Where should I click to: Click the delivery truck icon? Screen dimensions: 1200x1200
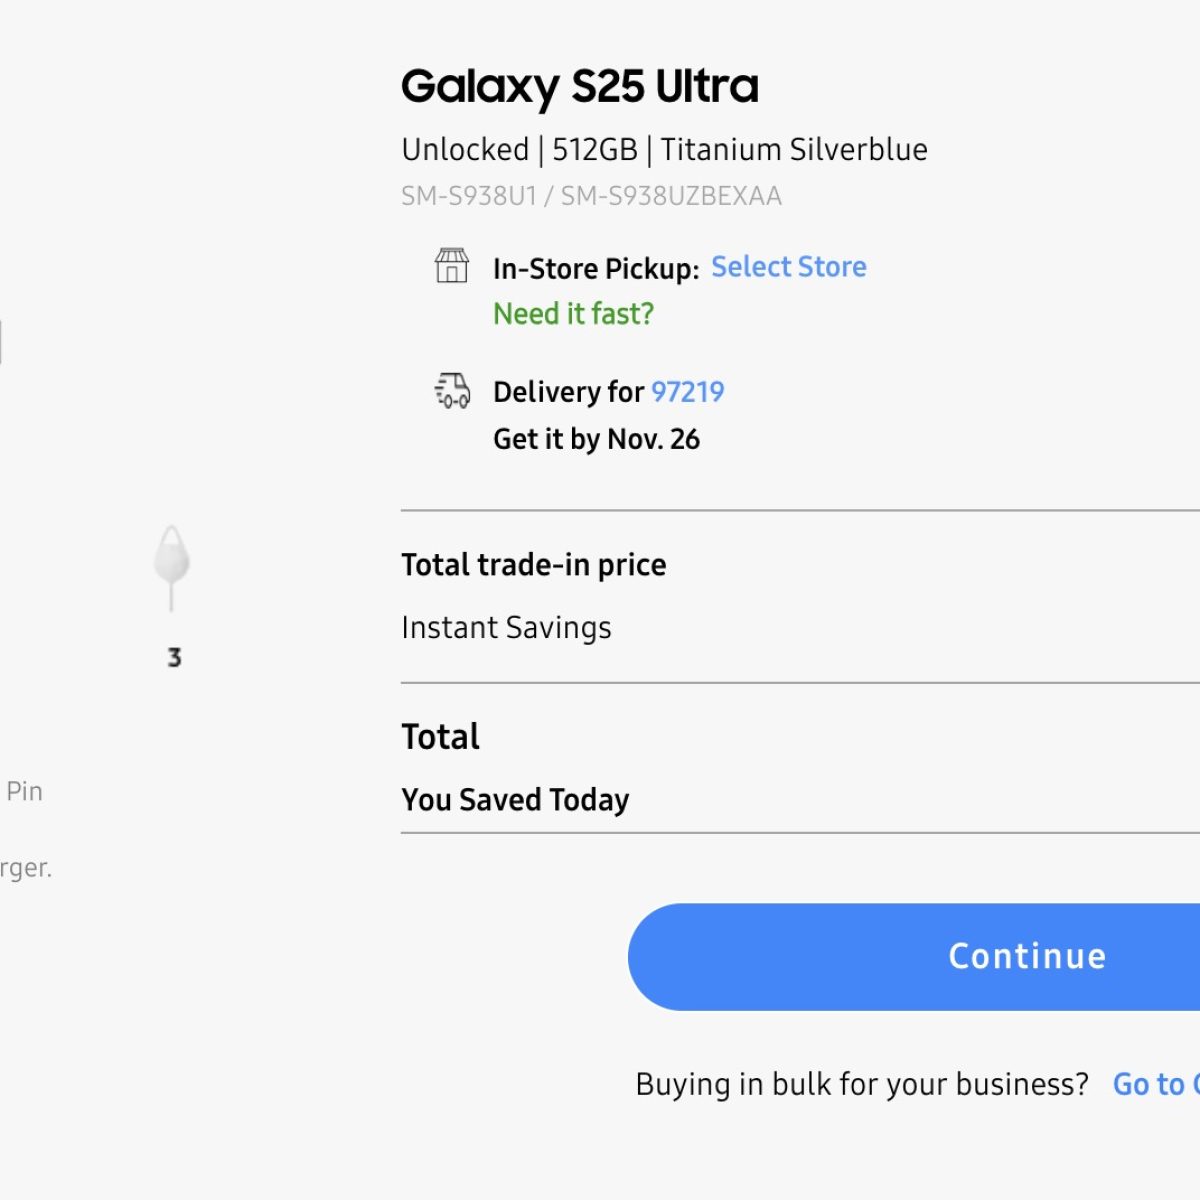452,390
